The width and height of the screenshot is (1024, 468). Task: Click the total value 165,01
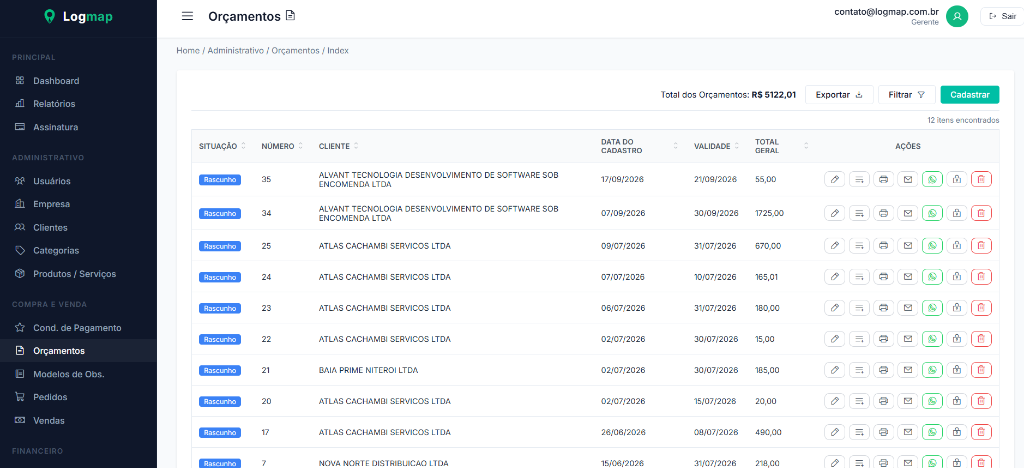tap(767, 277)
